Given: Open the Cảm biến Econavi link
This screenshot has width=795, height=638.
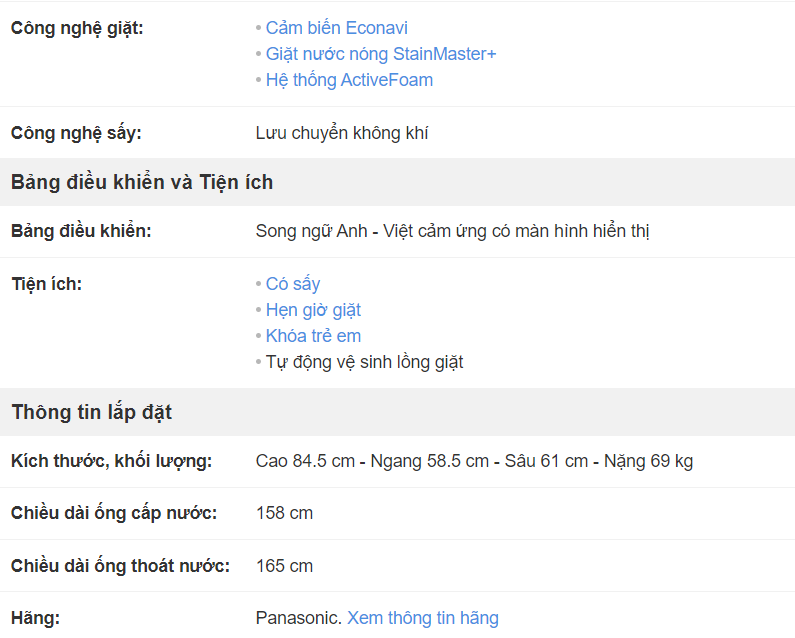Looking at the screenshot, I should (x=337, y=28).
